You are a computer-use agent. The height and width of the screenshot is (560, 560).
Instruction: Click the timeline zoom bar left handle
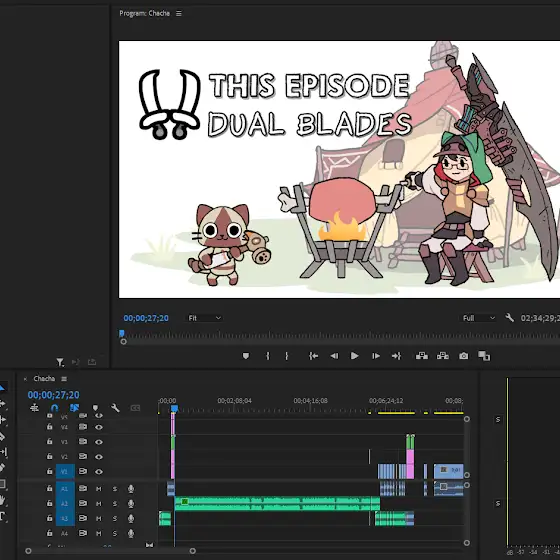(x=28, y=551)
